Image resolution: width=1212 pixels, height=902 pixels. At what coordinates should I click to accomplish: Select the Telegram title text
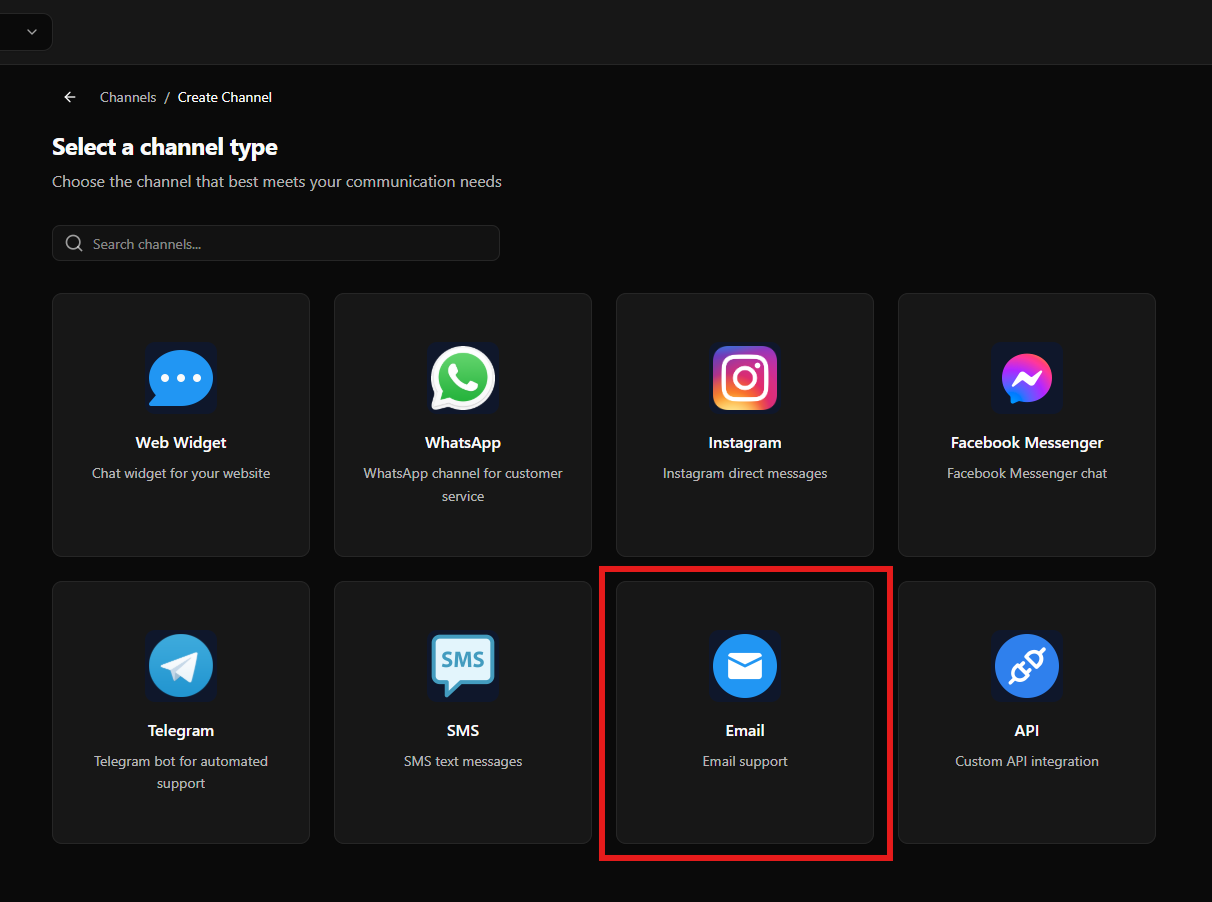pos(181,730)
